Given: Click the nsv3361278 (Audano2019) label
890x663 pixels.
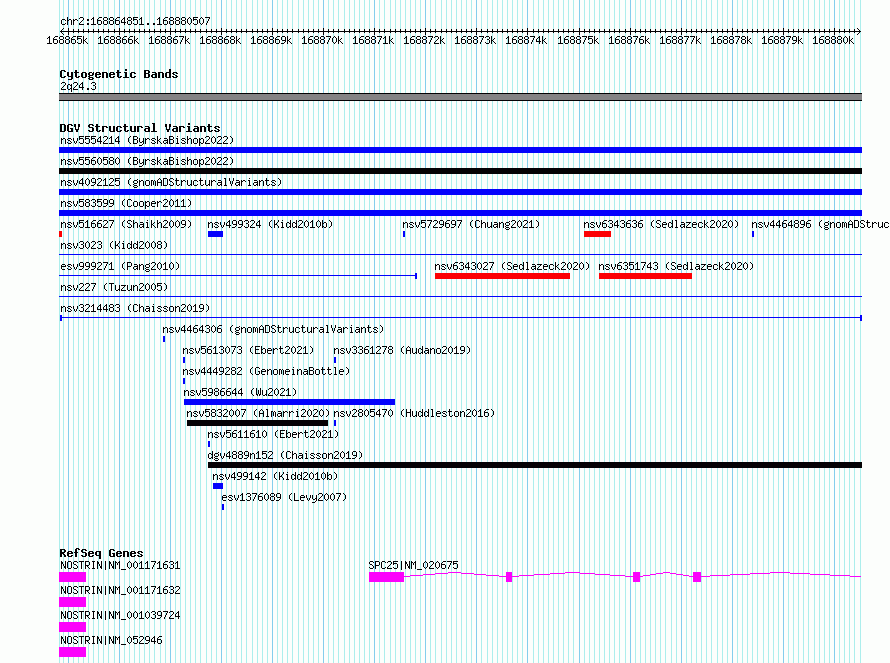Looking at the screenshot, I should 402,350.
